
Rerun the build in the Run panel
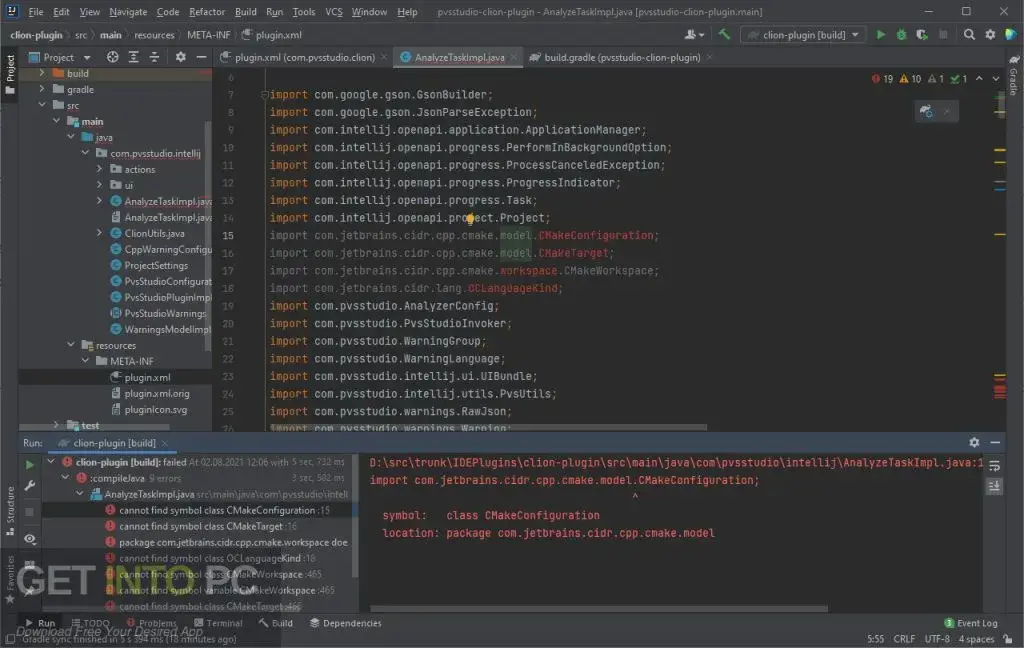(x=28, y=463)
